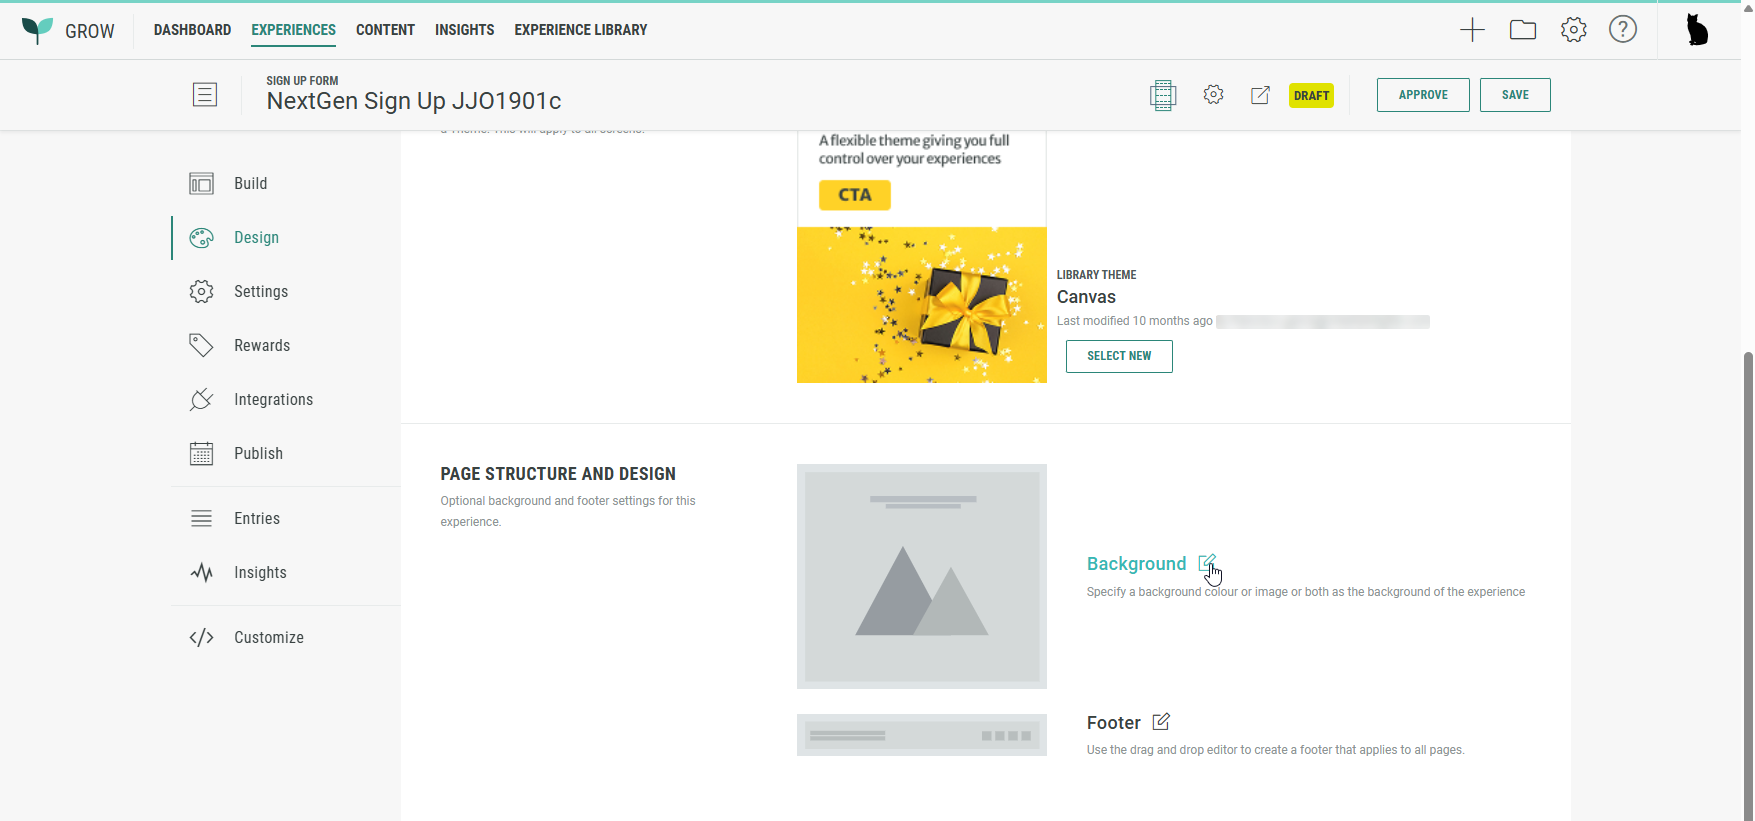Go to EXPERIENCE LIBRARY tab

tap(580, 30)
